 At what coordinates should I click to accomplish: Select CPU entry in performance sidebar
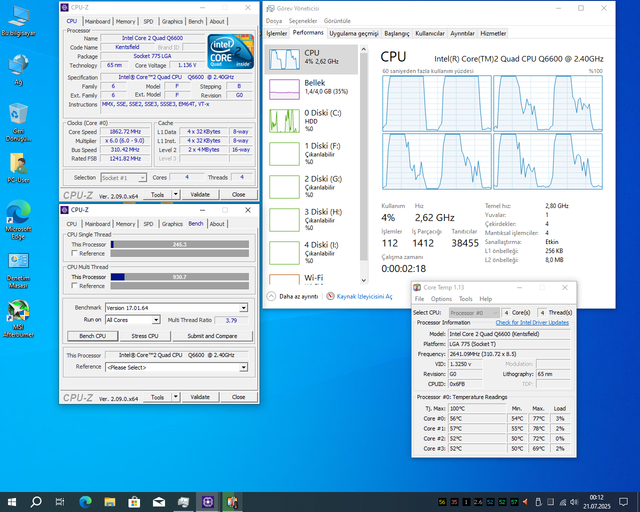(312, 59)
